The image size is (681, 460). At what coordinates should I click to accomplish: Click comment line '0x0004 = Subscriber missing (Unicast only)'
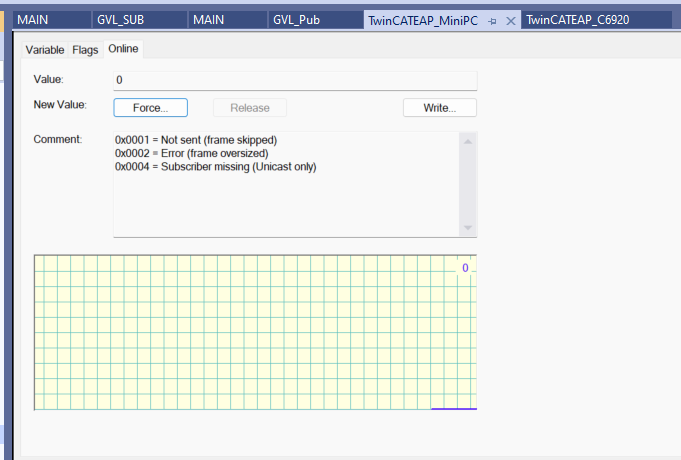click(215, 167)
